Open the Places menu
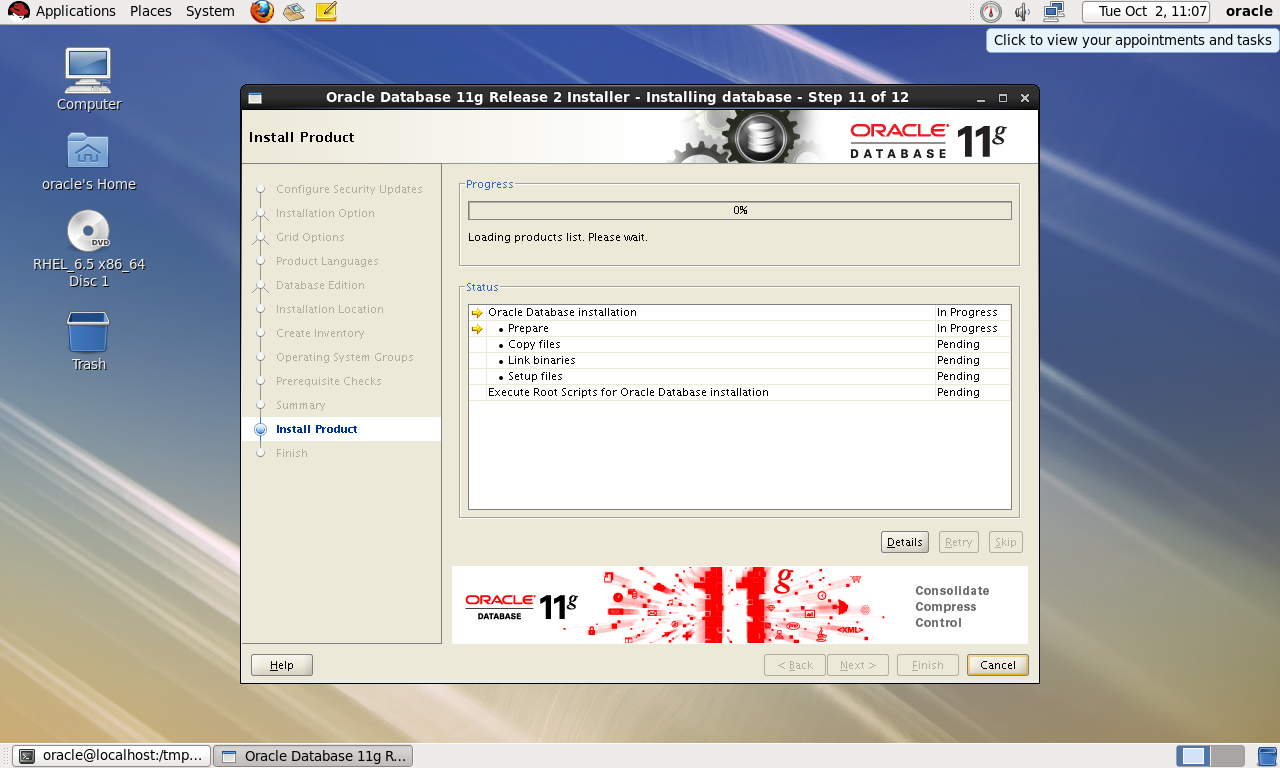 [x=151, y=11]
